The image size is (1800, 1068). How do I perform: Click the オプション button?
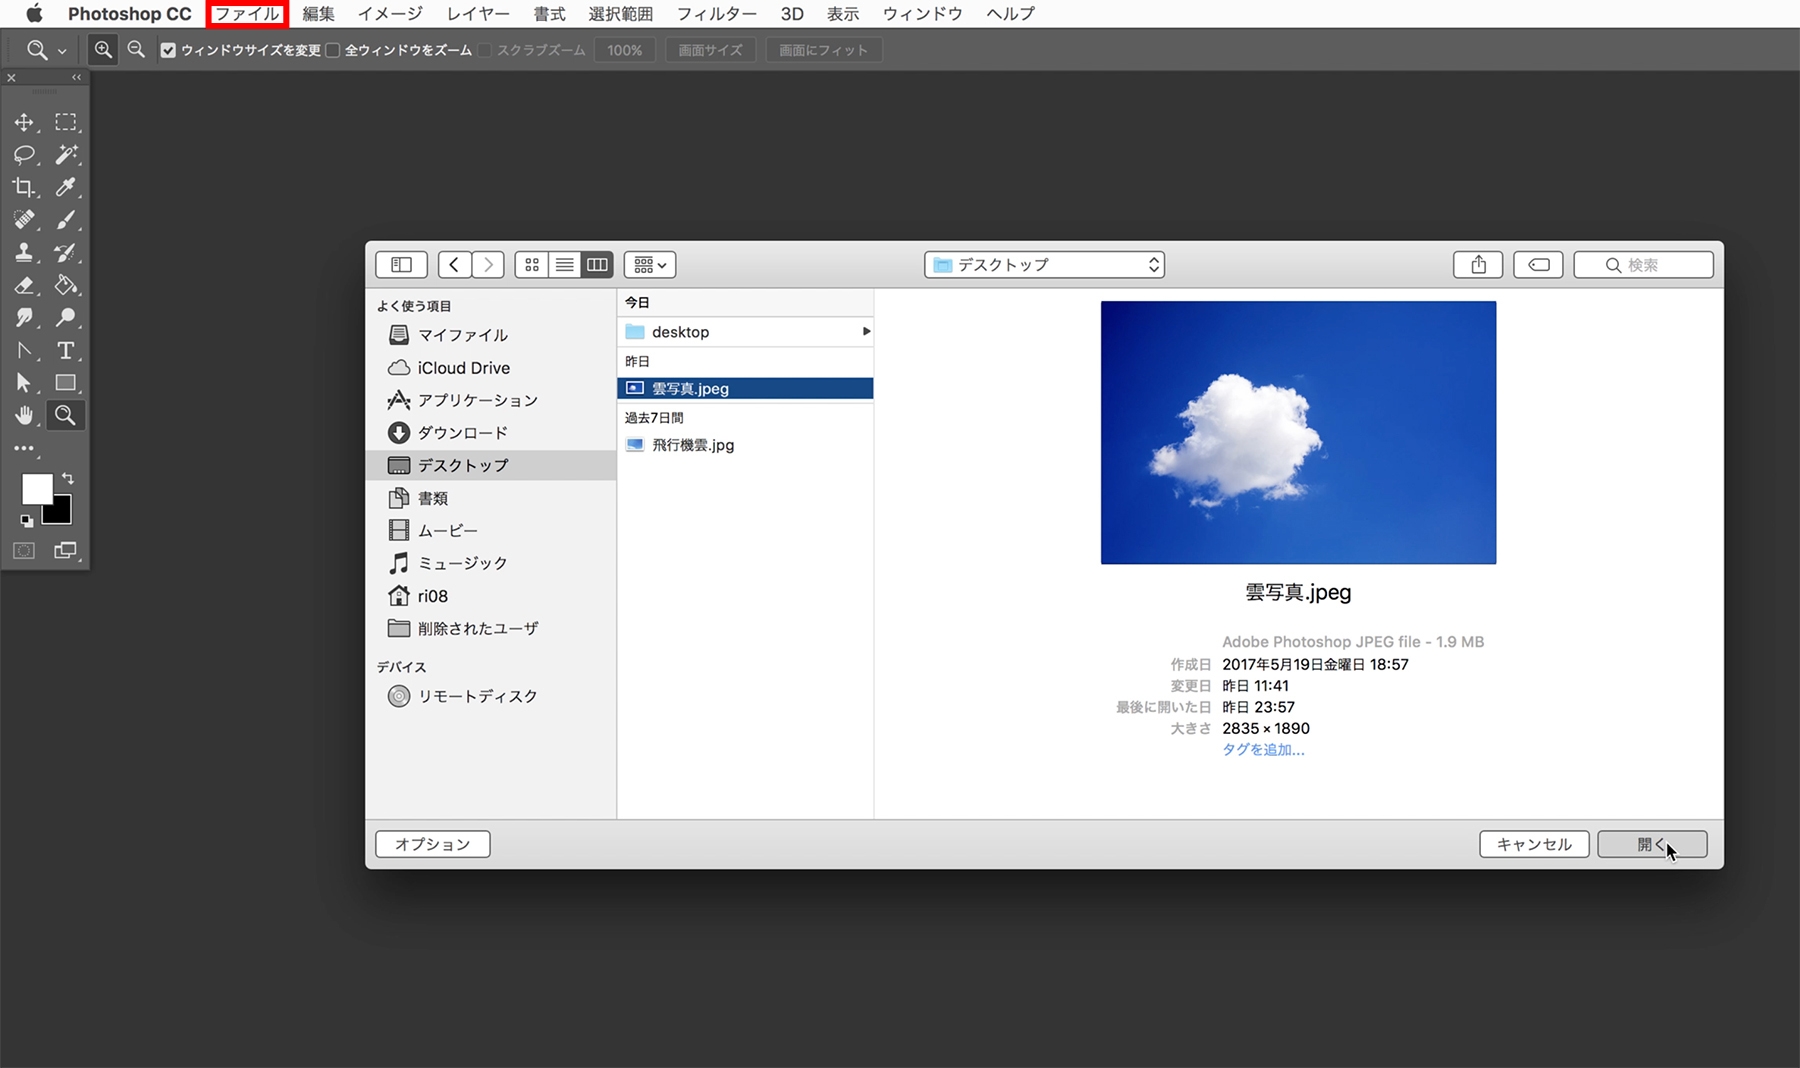click(433, 844)
